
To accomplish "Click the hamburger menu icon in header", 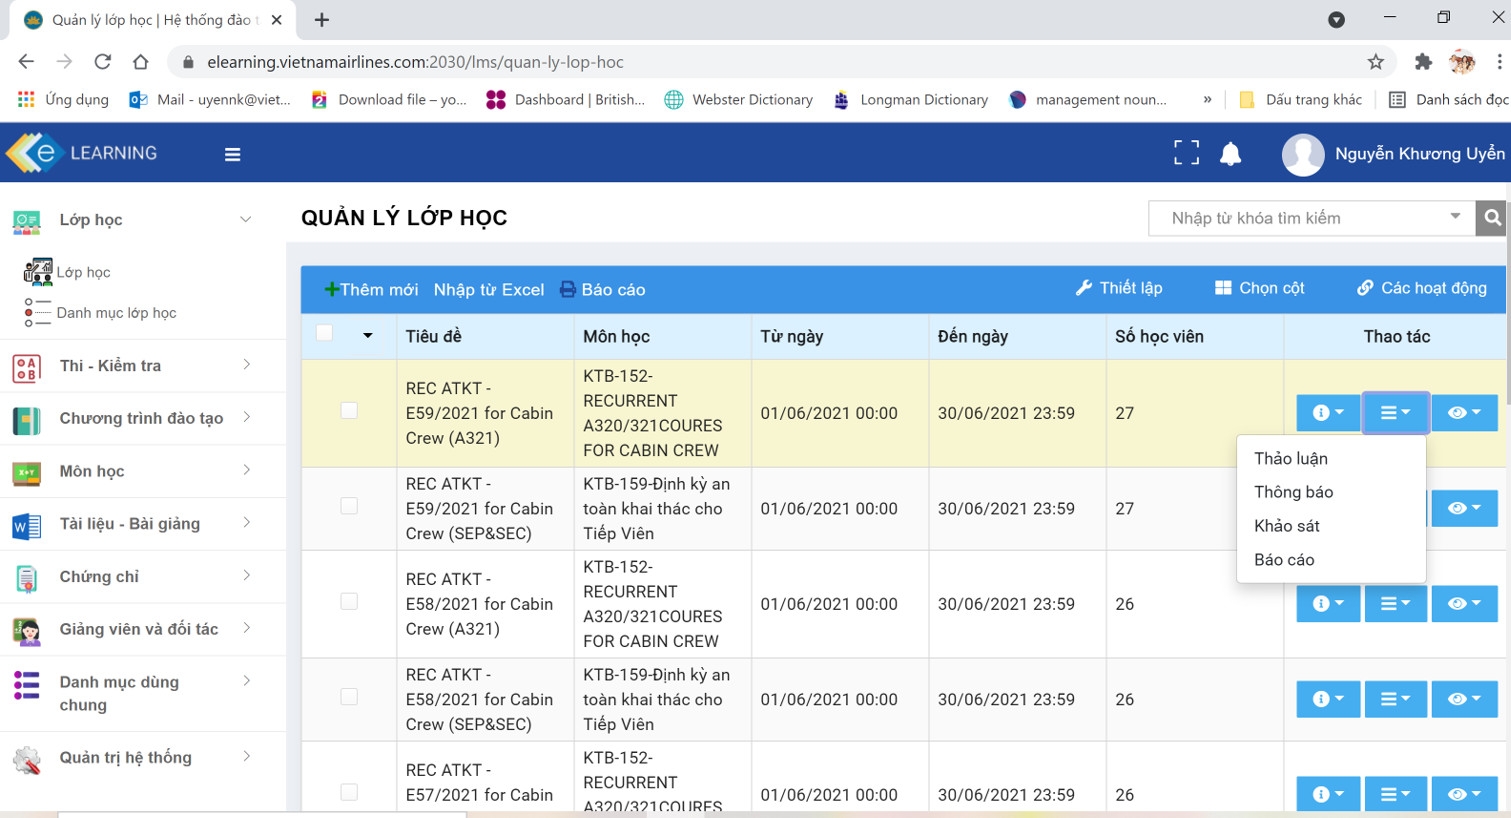I will pyautogui.click(x=233, y=154).
